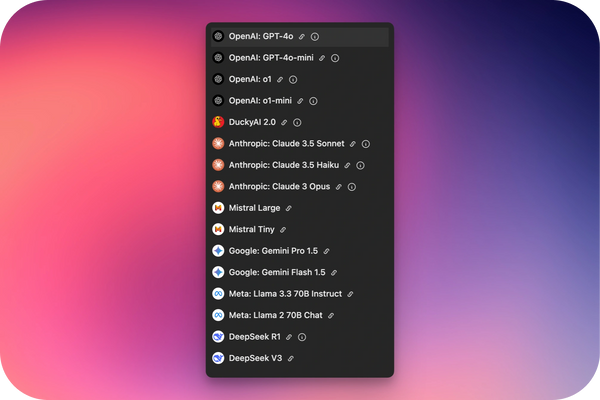The height and width of the screenshot is (400, 600).
Task: Click the link icon next to OpenAI: o1
Action: coord(280,79)
